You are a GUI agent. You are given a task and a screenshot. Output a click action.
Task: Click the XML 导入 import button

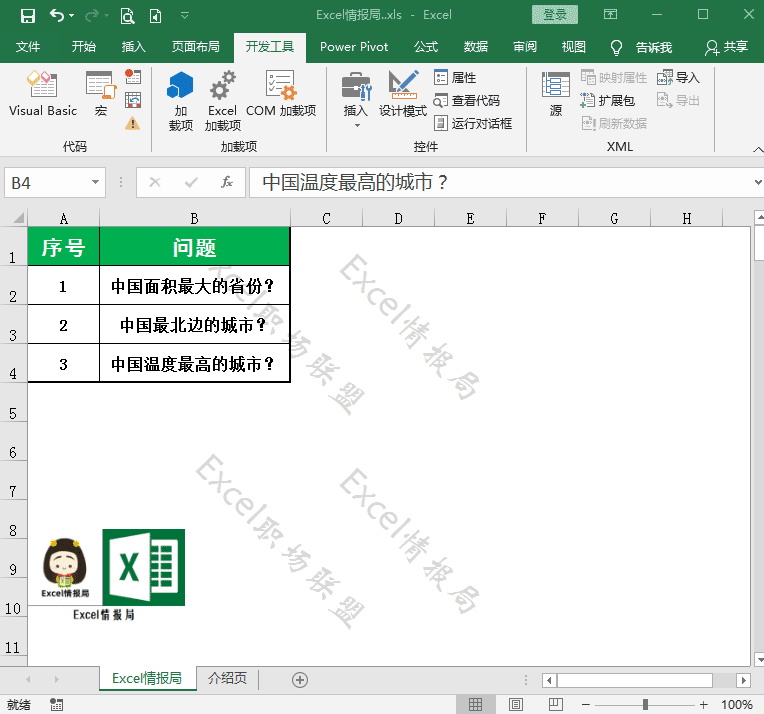[678, 77]
